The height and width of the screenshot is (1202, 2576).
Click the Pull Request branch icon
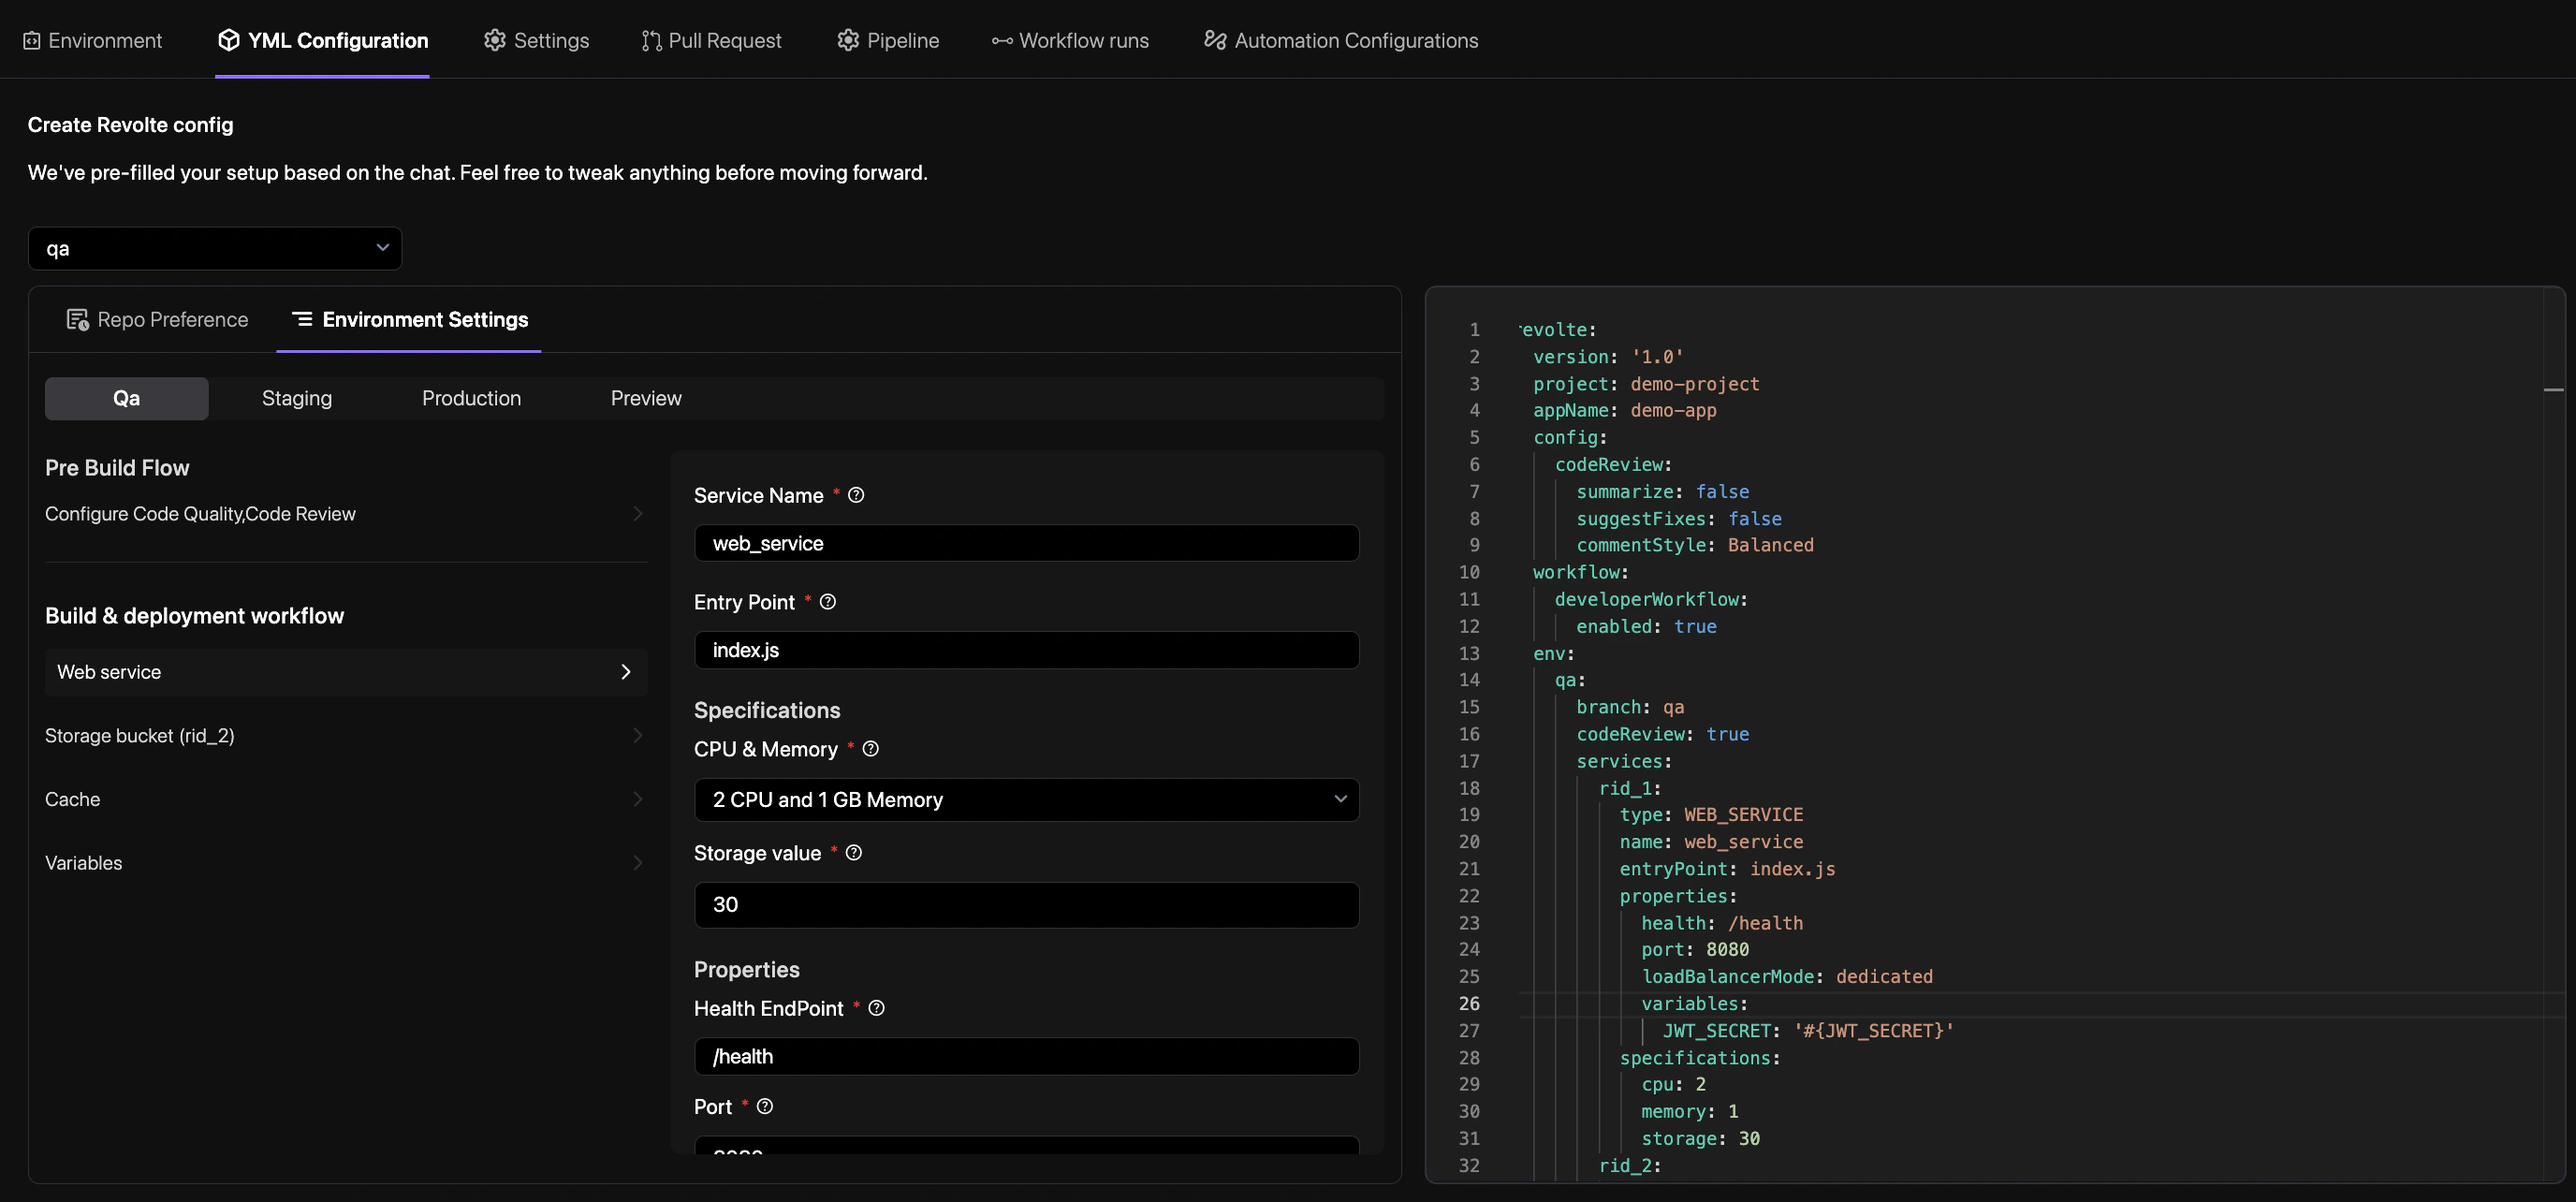(651, 41)
